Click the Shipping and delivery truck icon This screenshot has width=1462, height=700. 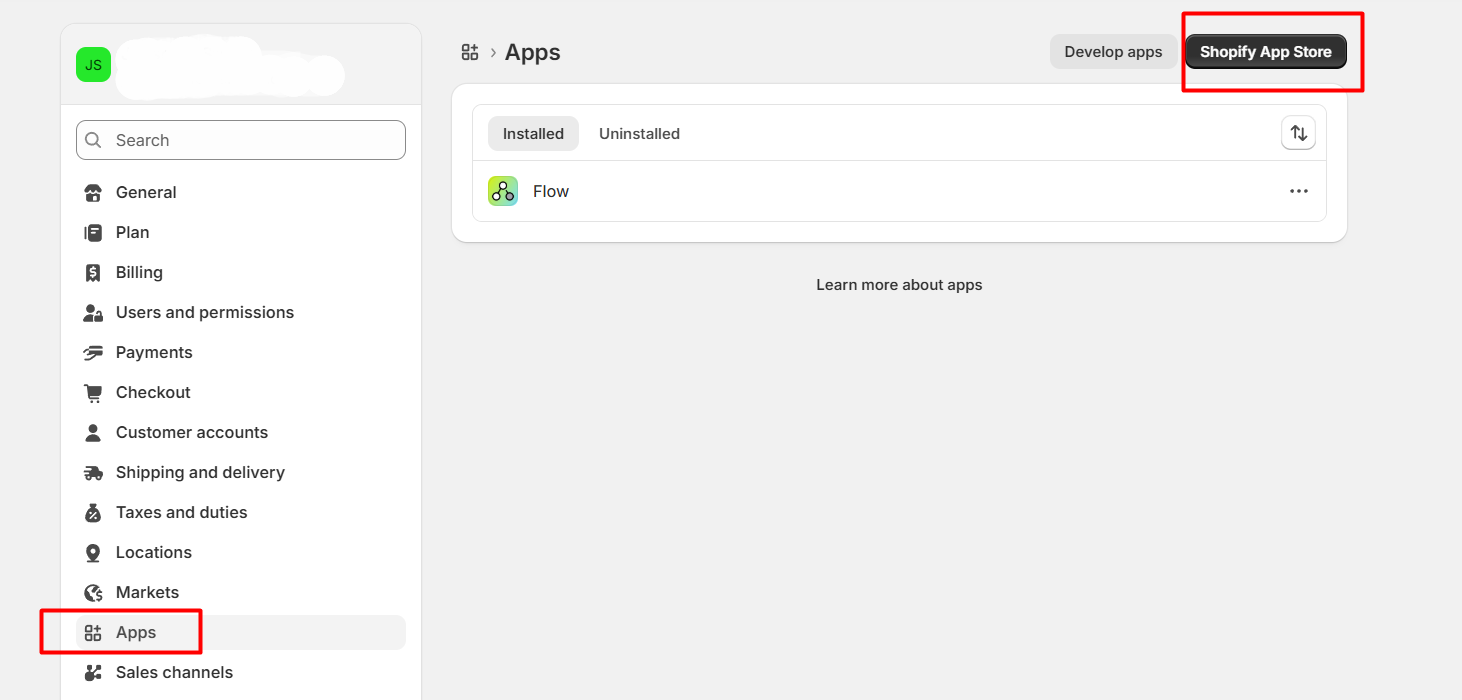(93, 473)
